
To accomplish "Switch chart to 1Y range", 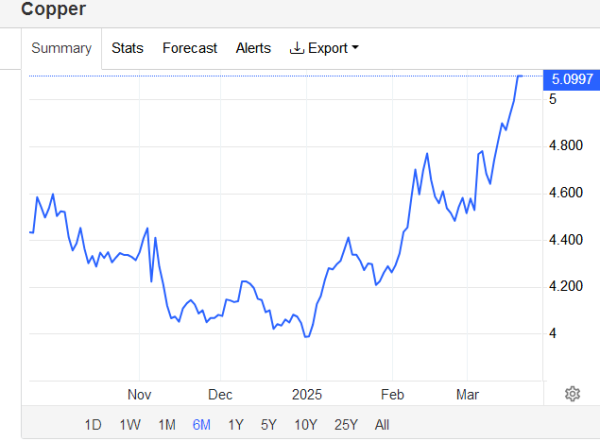I will click(236, 424).
